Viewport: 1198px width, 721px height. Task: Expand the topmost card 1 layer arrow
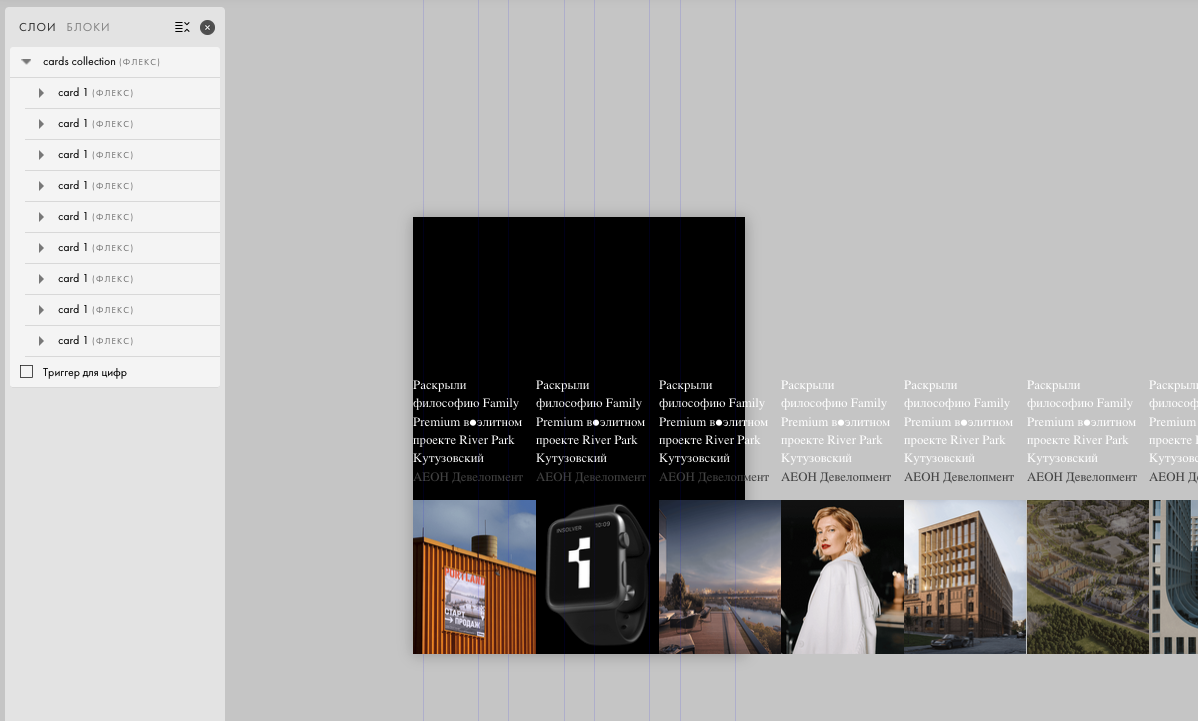[41, 92]
